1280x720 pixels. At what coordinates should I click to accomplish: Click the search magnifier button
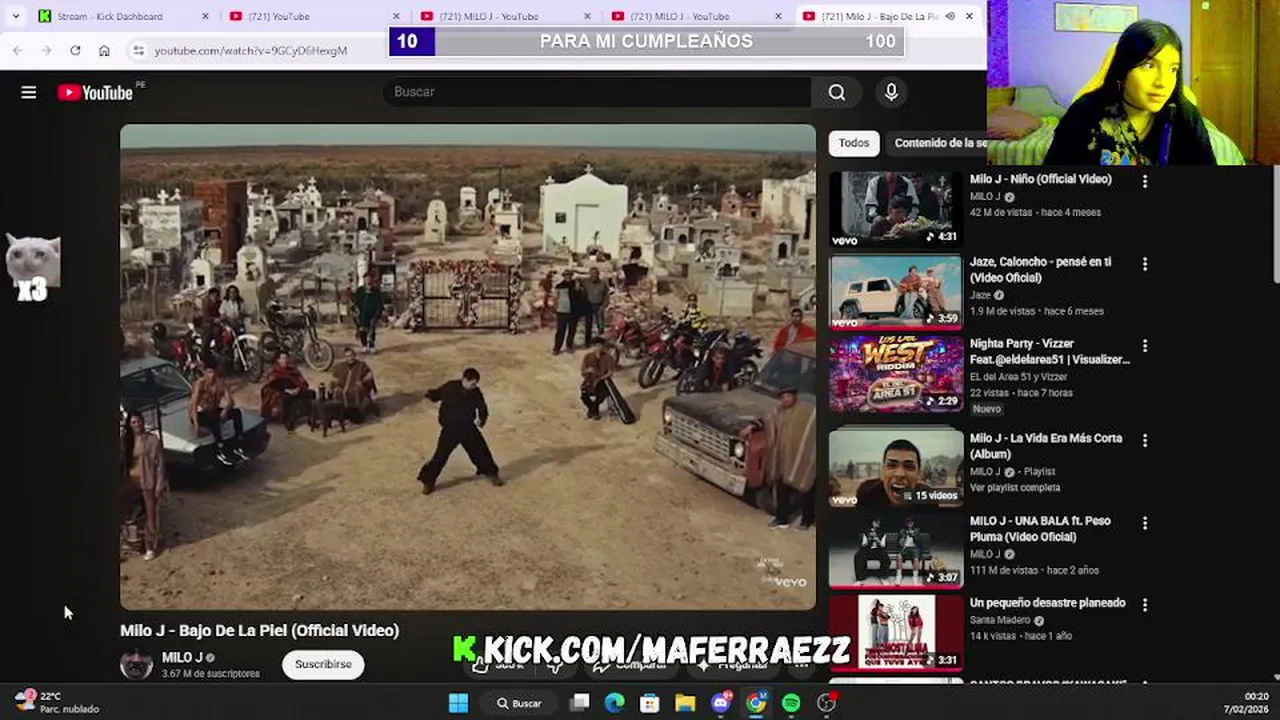click(x=837, y=92)
